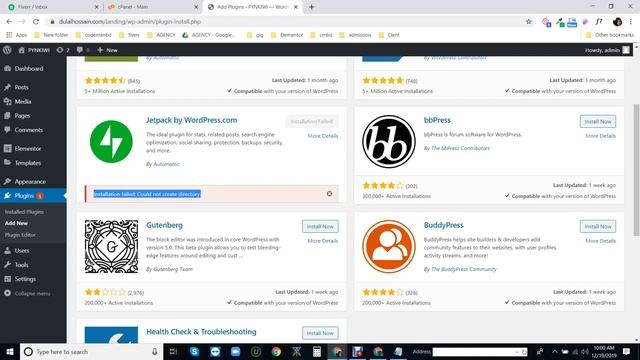
Task: Install the Gutenberg plugin now
Action: [x=320, y=226]
